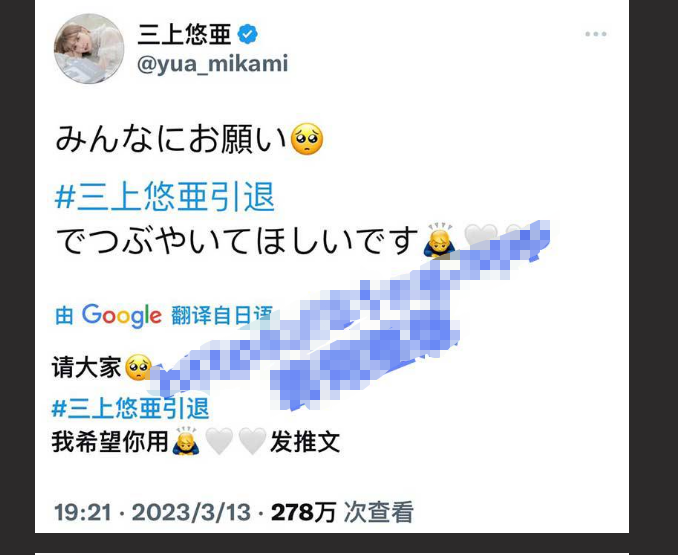Click the Google logo in translation notice

(122, 316)
